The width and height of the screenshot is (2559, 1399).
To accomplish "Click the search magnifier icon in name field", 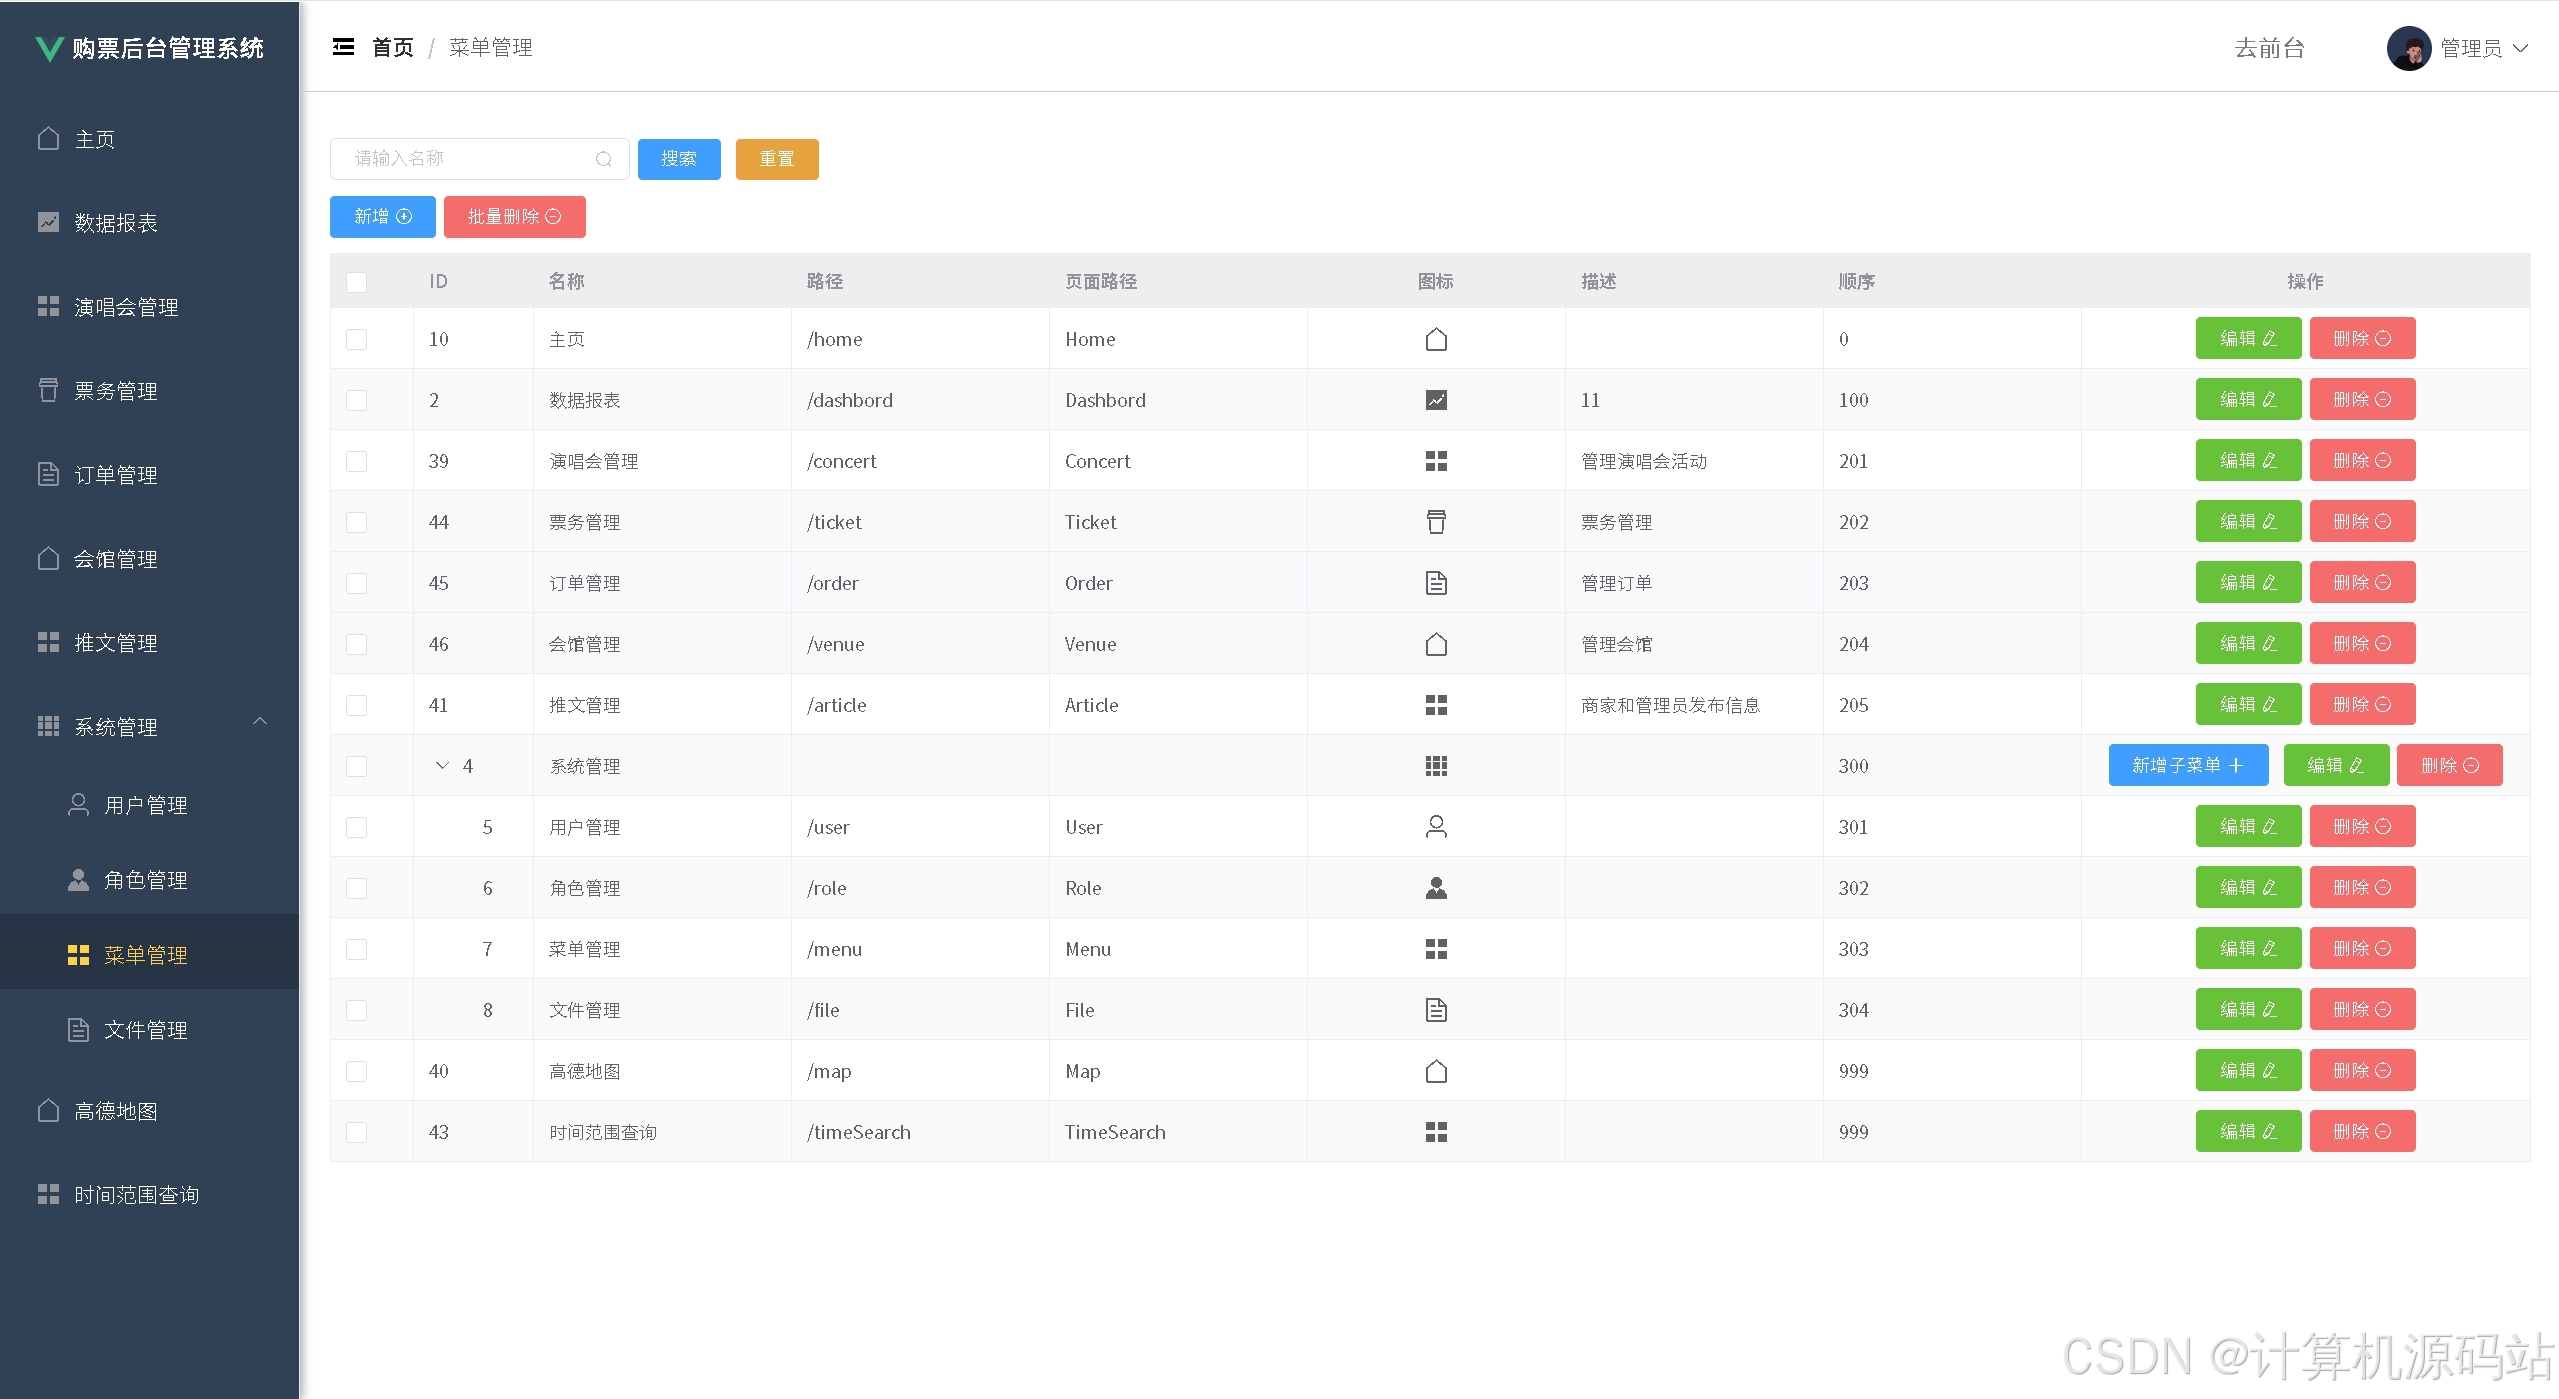I will 604,159.
